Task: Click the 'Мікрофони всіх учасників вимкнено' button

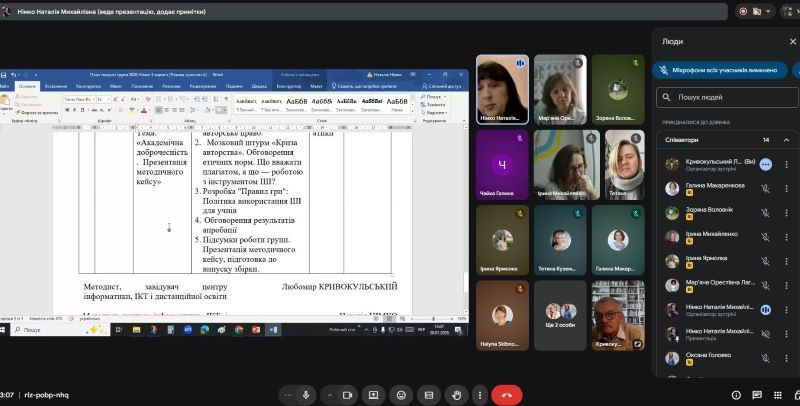Action: coord(722,70)
